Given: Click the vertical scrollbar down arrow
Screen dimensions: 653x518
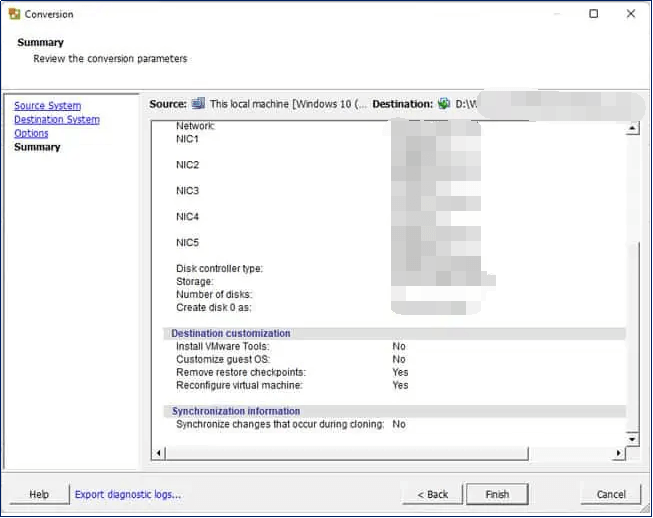Looking at the screenshot, I should pyautogui.click(x=632, y=439).
